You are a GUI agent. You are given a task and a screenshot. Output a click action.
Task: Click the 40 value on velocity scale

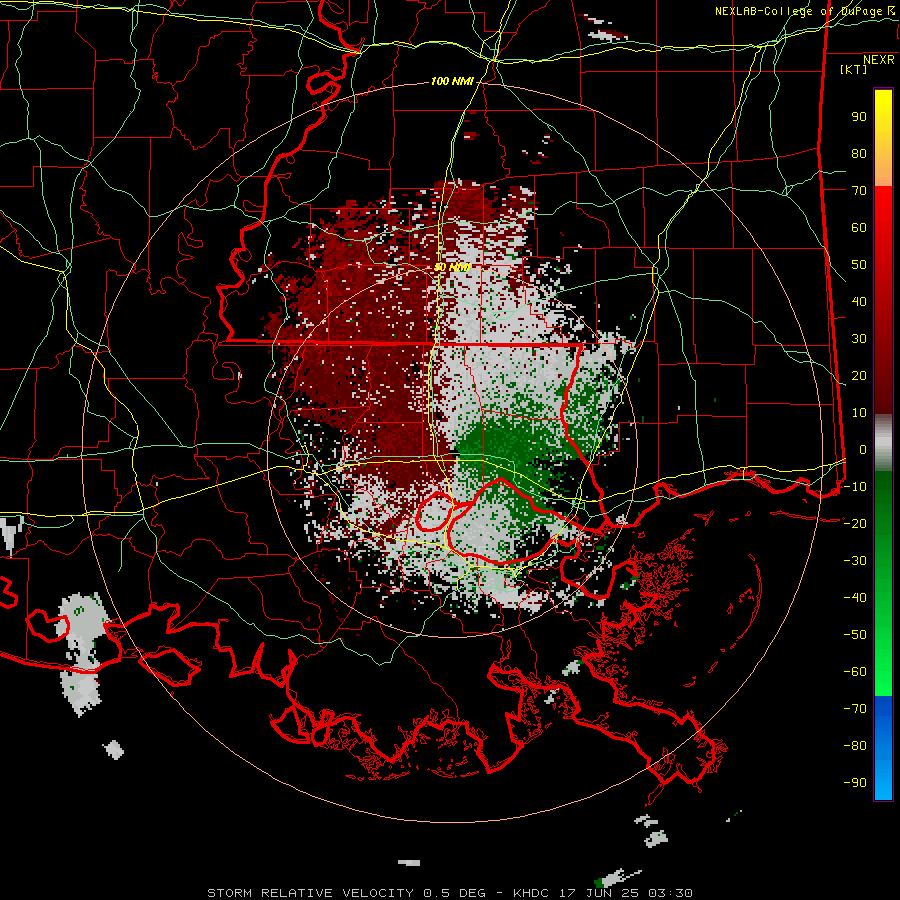(859, 301)
